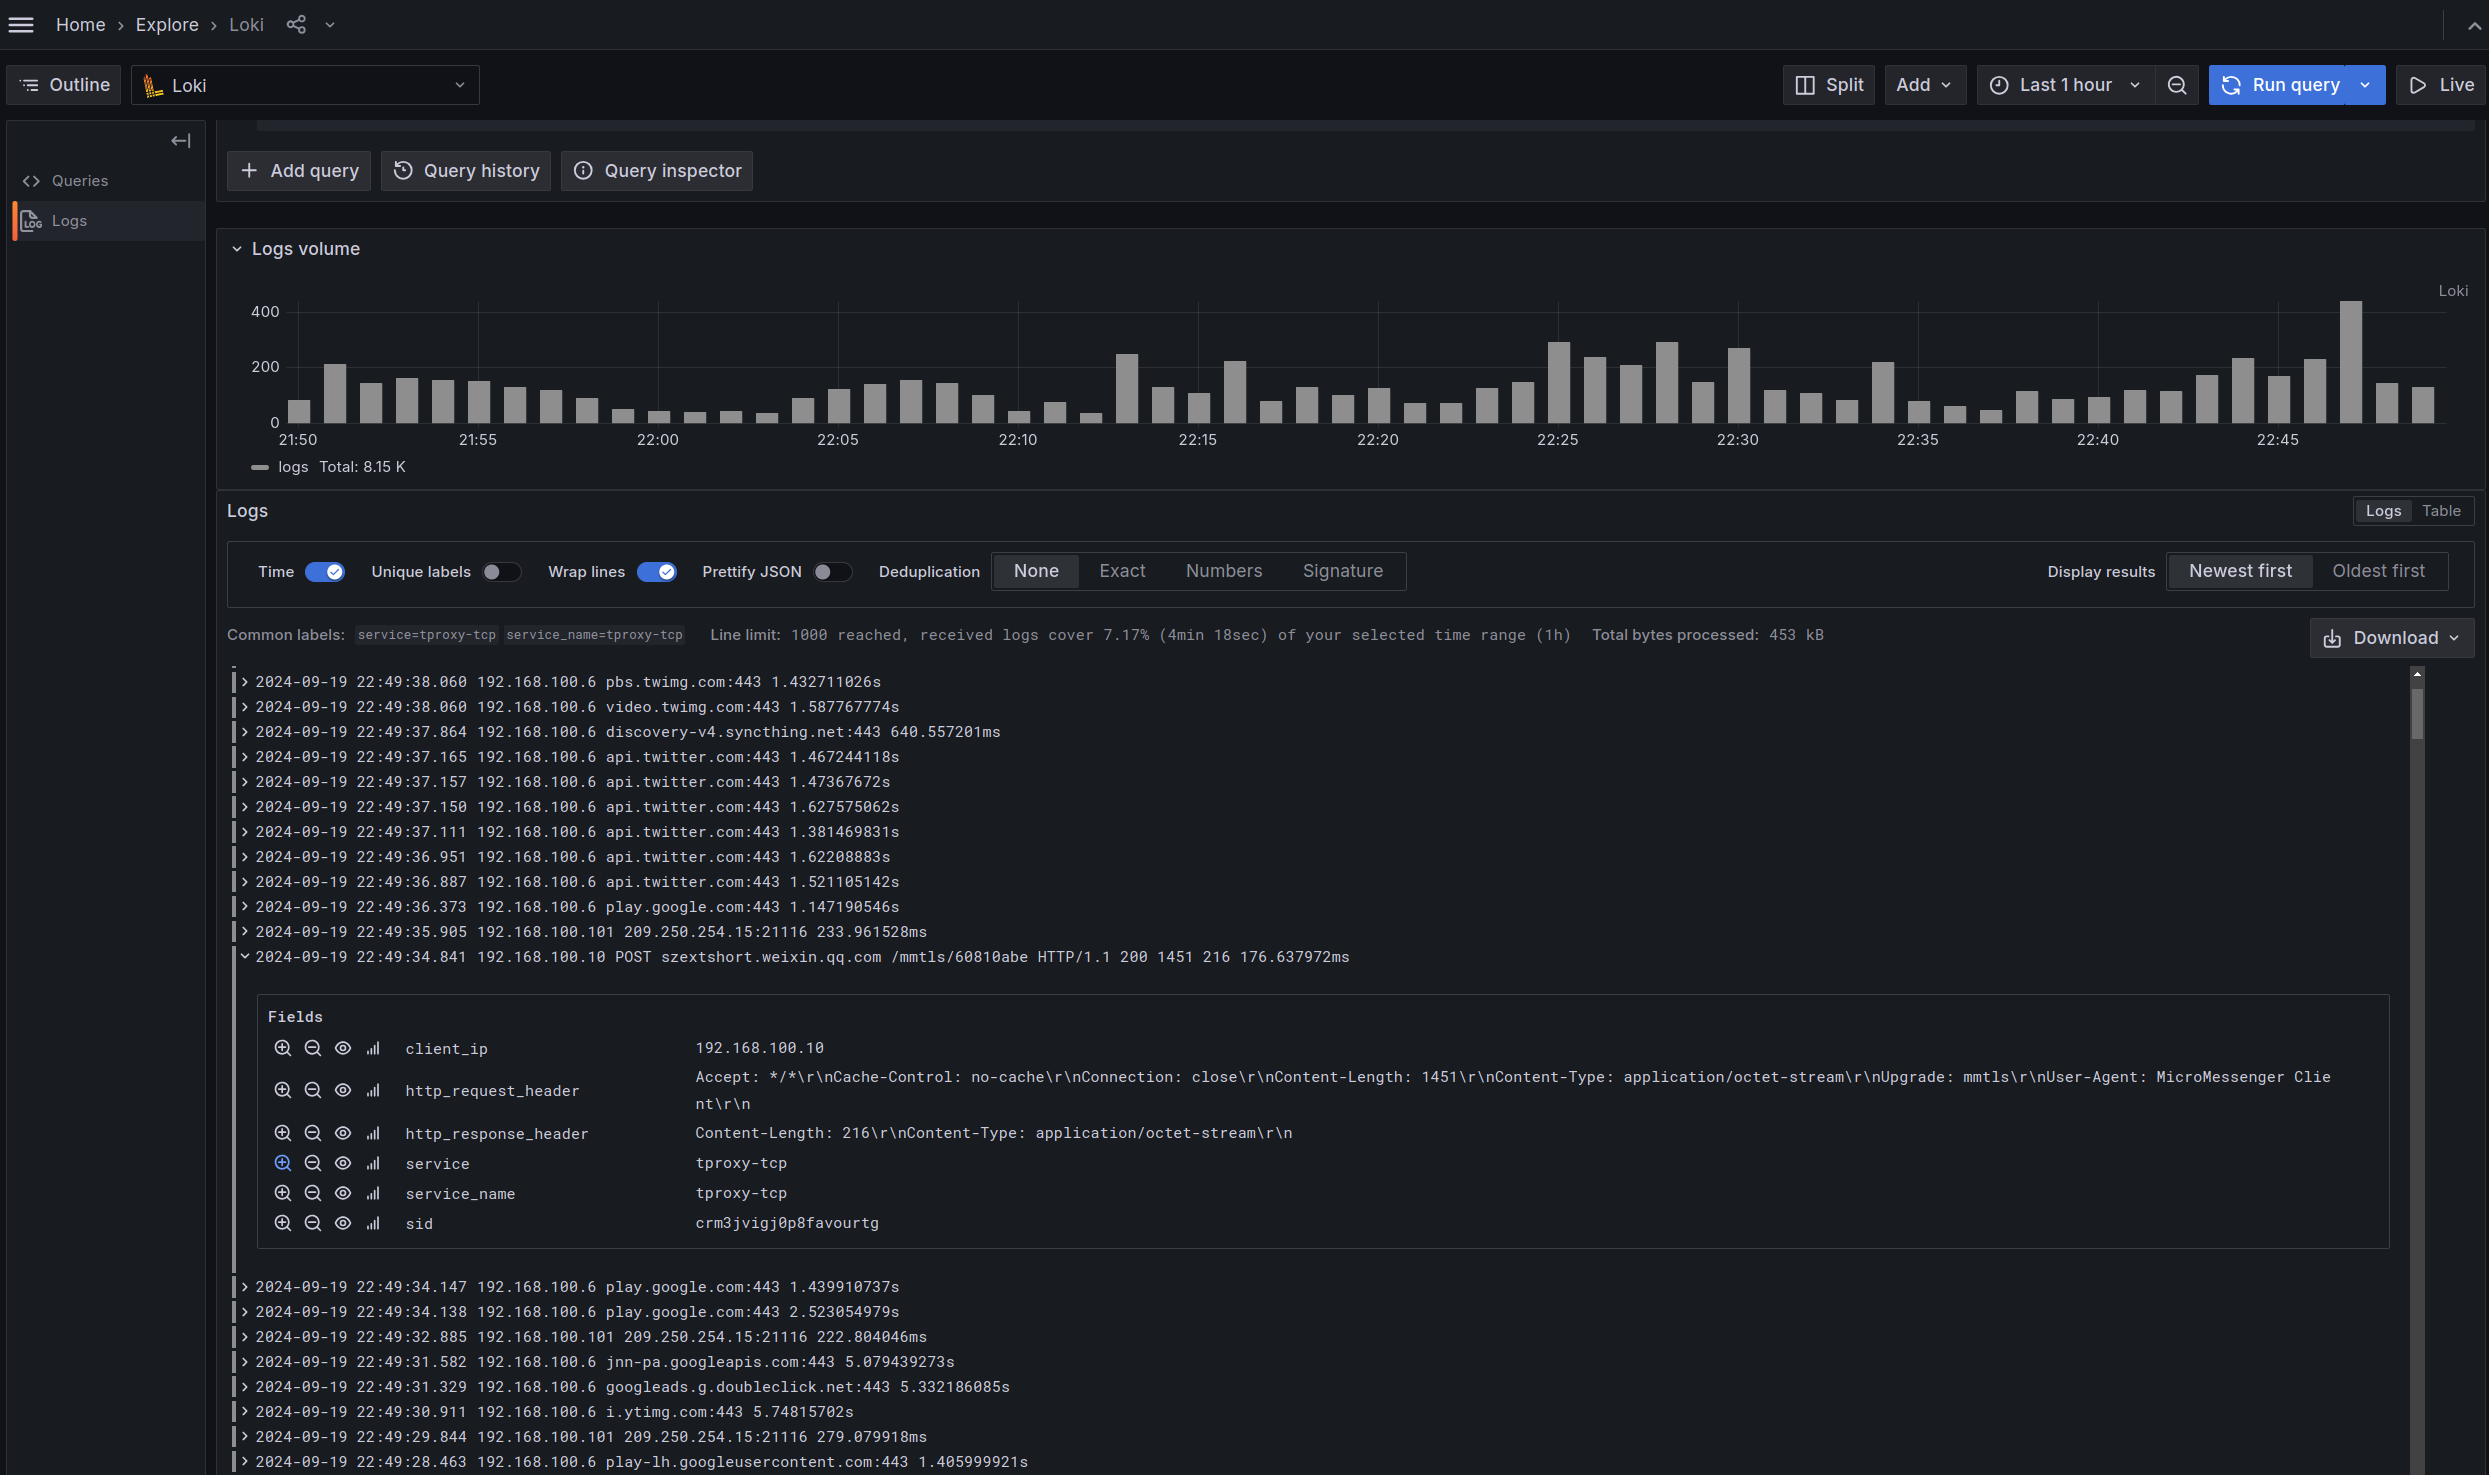The width and height of the screenshot is (2489, 1475).
Task: Start Live log streaming
Action: coord(2440,85)
